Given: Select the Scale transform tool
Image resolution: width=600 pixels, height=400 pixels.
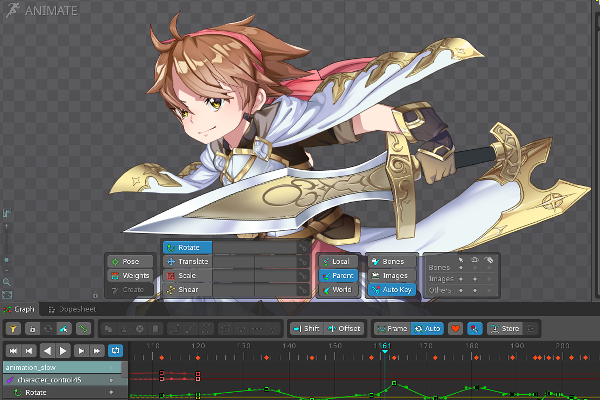Looking at the screenshot, I should click(187, 276).
